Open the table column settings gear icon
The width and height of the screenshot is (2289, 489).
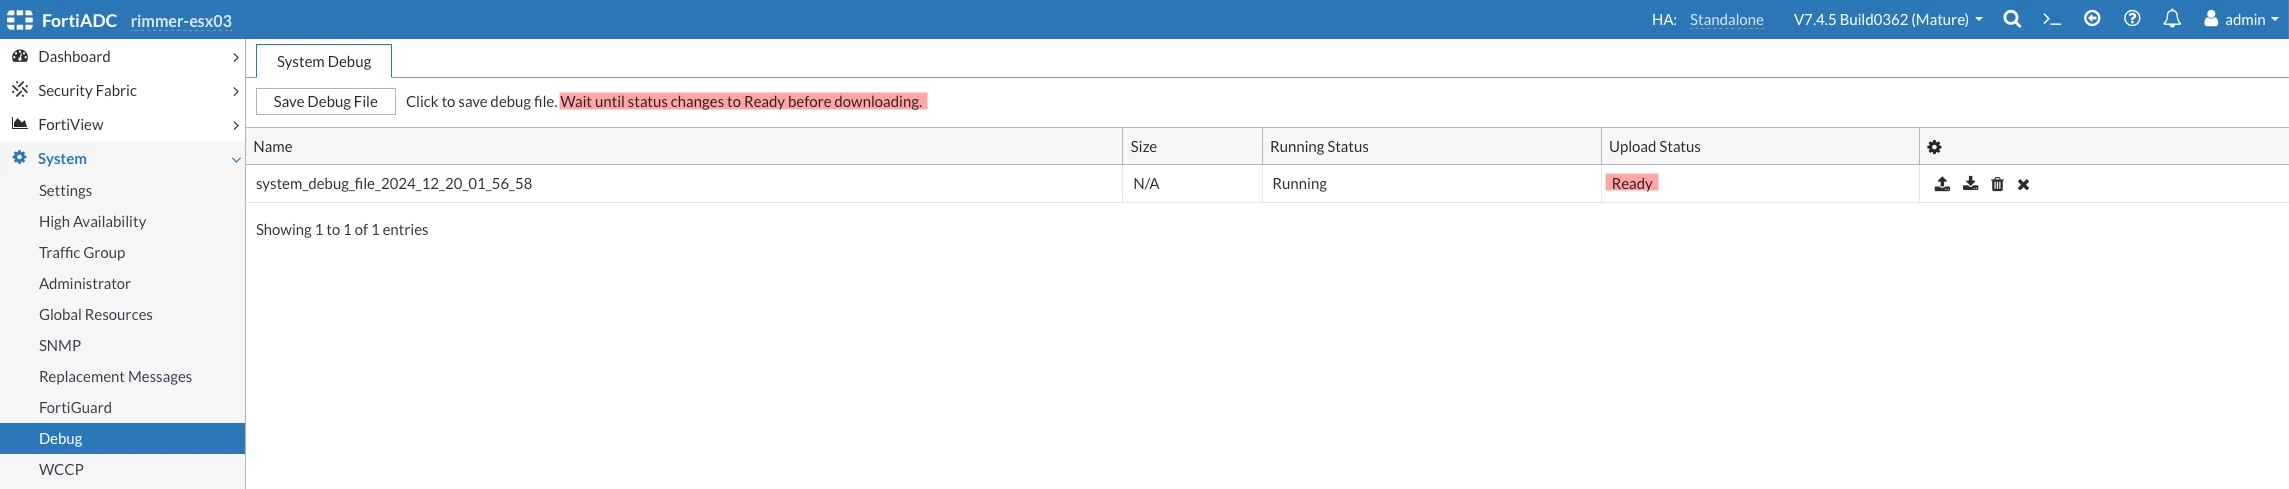1934,147
